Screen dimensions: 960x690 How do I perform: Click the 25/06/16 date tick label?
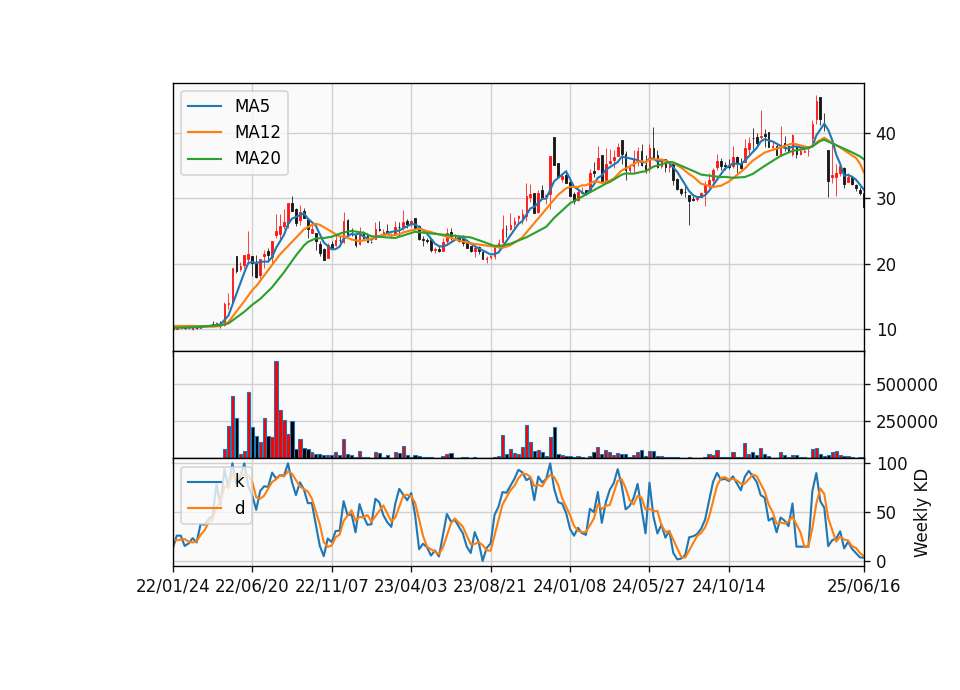click(864, 586)
